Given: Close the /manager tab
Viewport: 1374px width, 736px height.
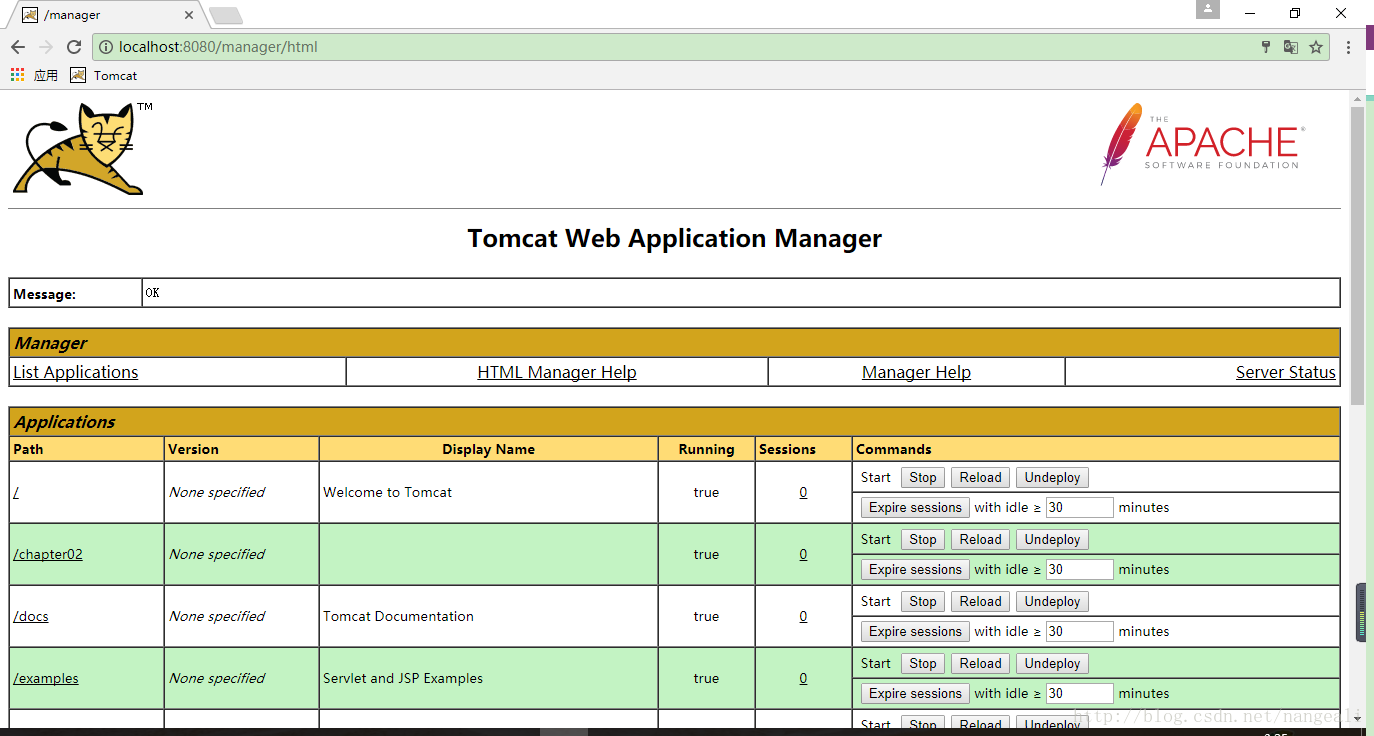Looking at the screenshot, I should (x=189, y=15).
